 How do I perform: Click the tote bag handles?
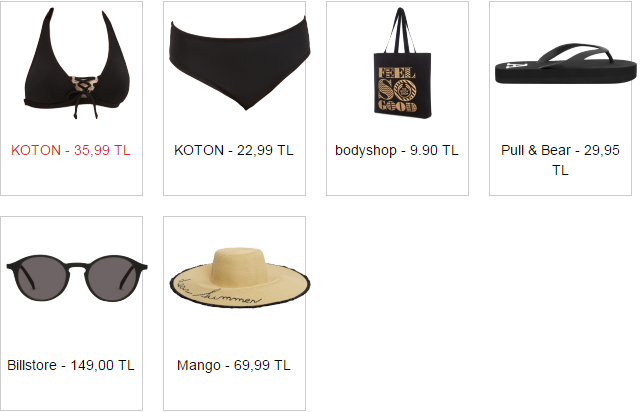401,30
